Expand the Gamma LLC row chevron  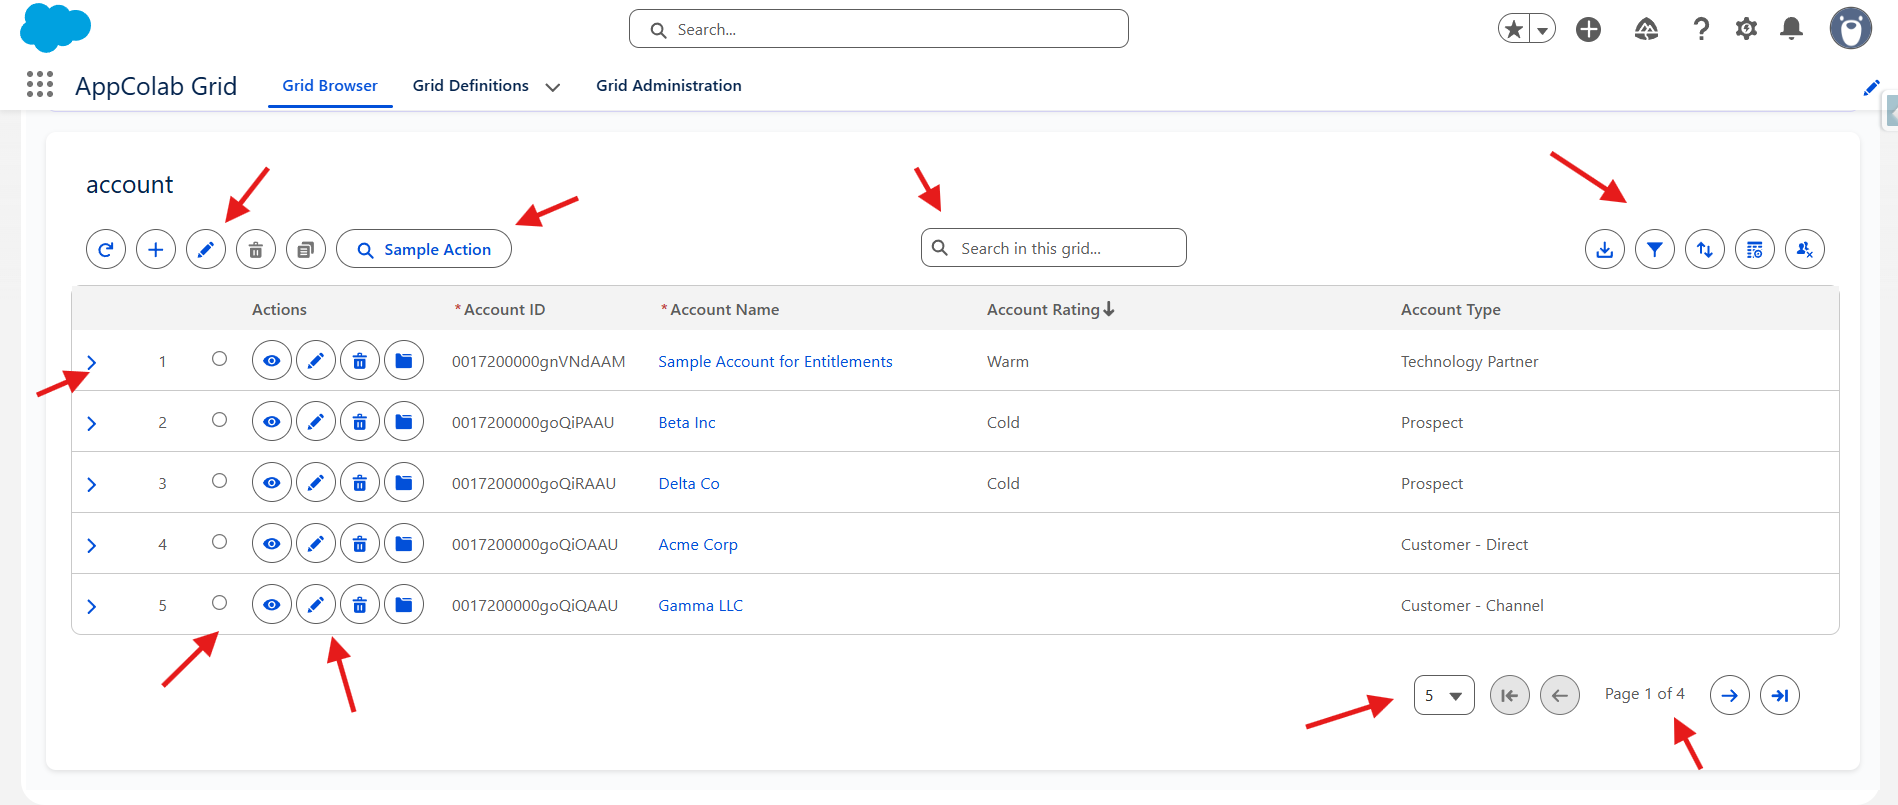point(92,606)
